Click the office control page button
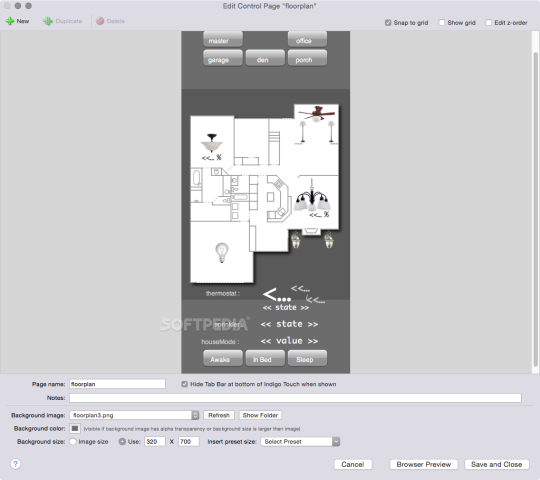This screenshot has height=480, width=540. coord(307,40)
